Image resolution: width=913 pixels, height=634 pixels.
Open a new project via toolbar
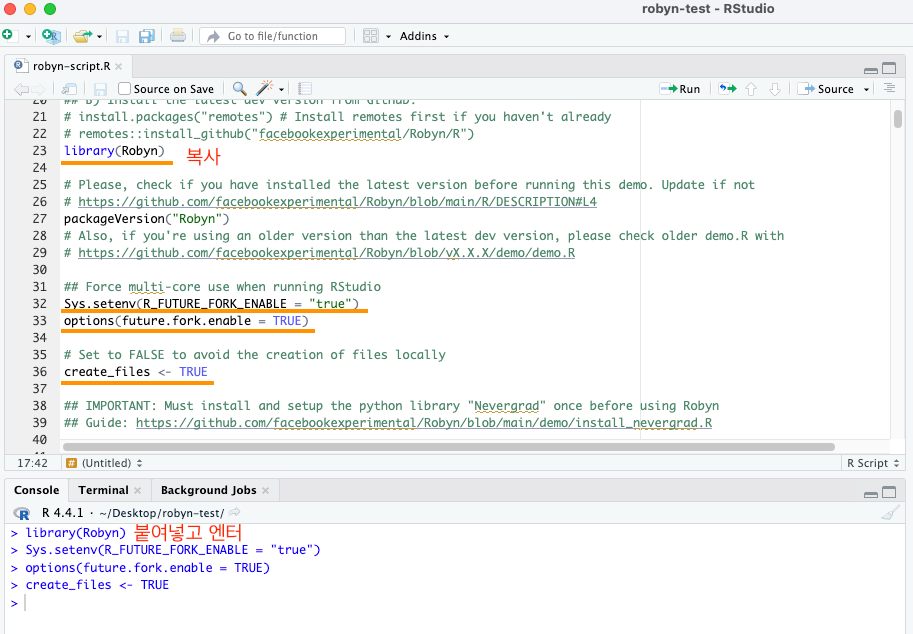pos(51,35)
